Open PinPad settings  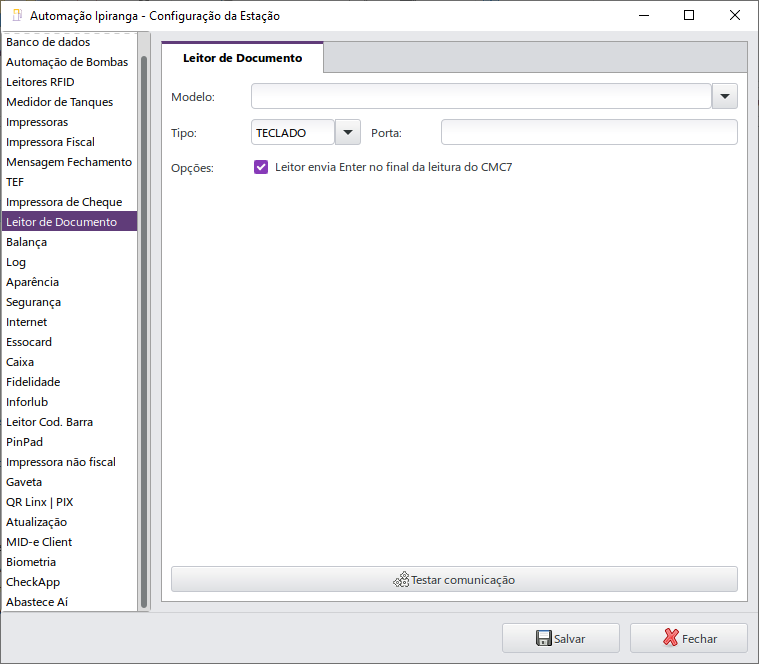[70, 442]
